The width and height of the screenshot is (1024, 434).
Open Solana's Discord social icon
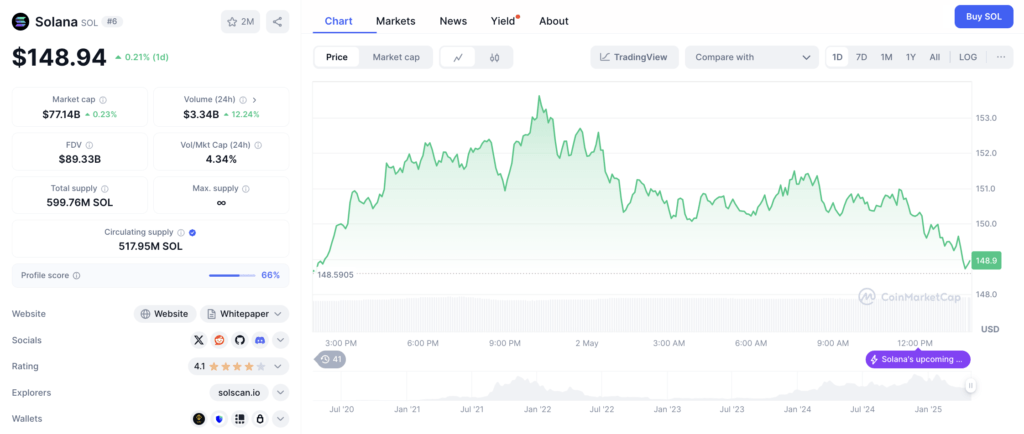[260, 340]
